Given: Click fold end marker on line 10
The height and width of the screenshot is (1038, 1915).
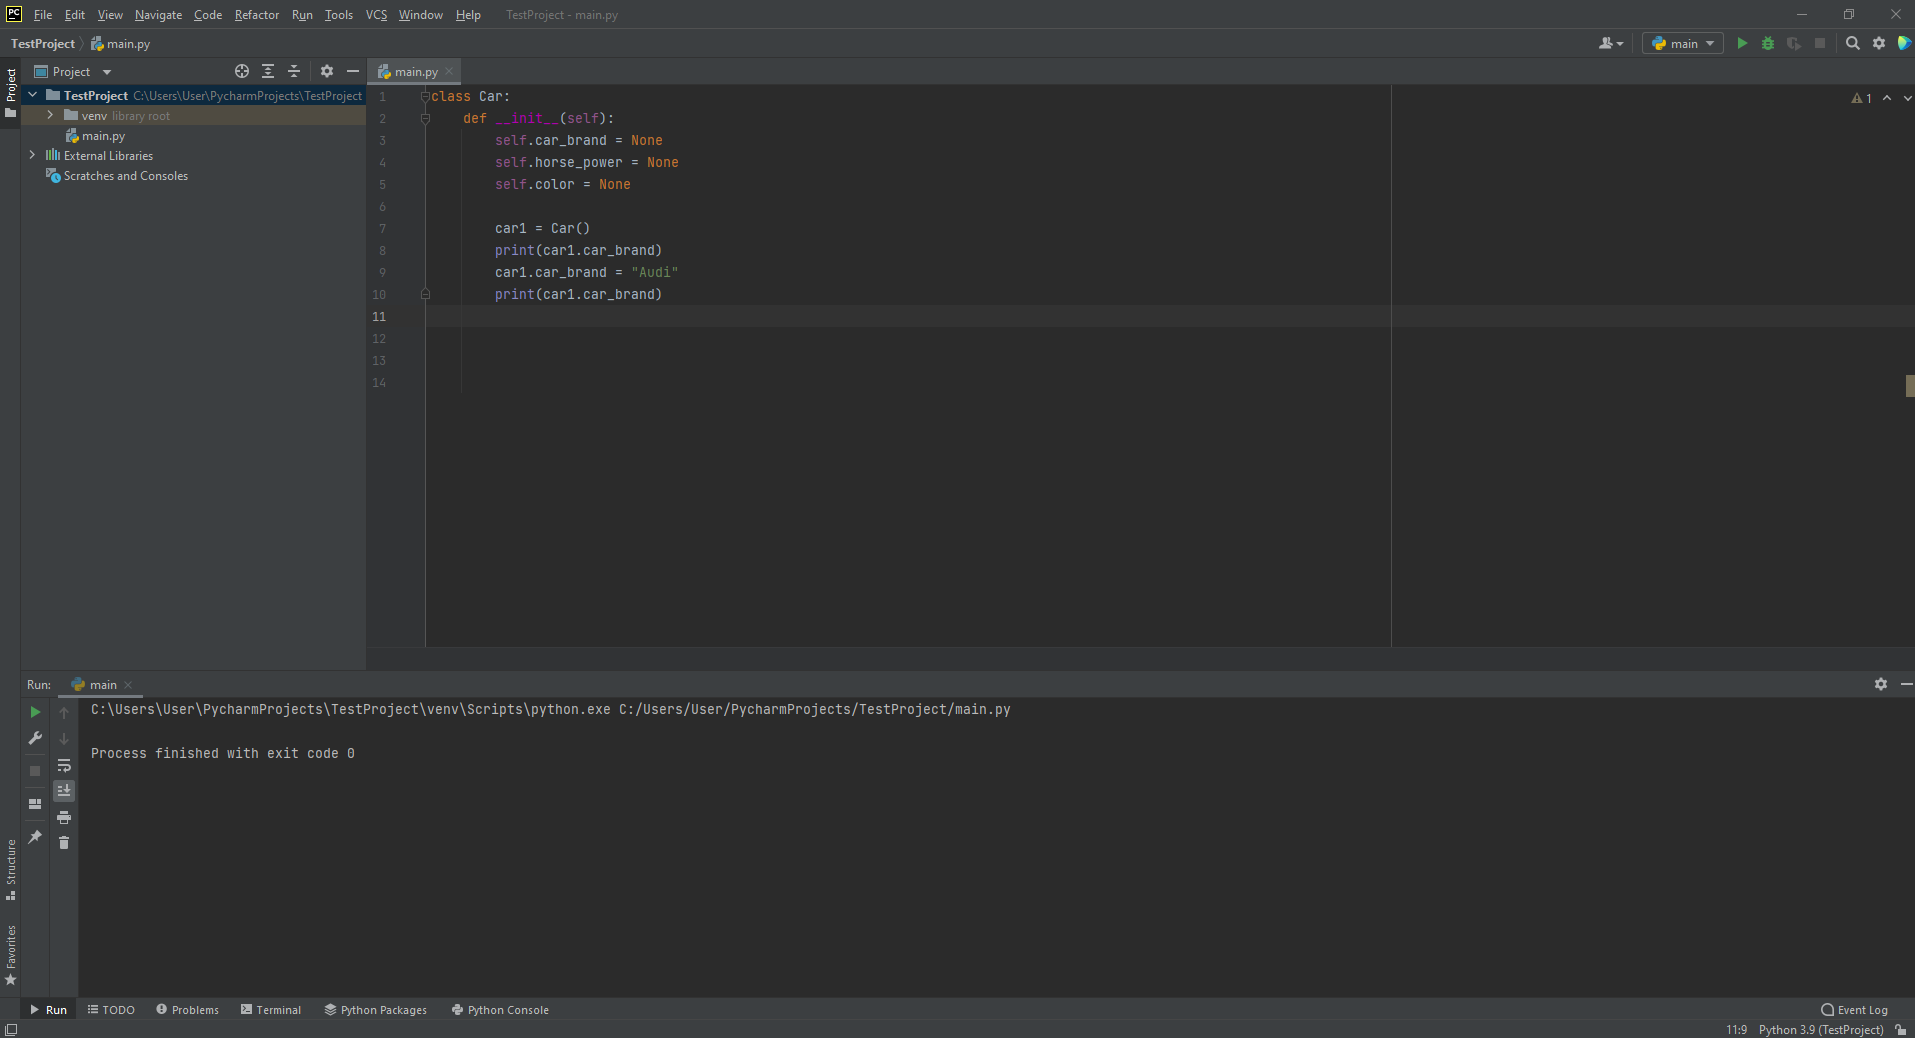Looking at the screenshot, I should point(425,294).
